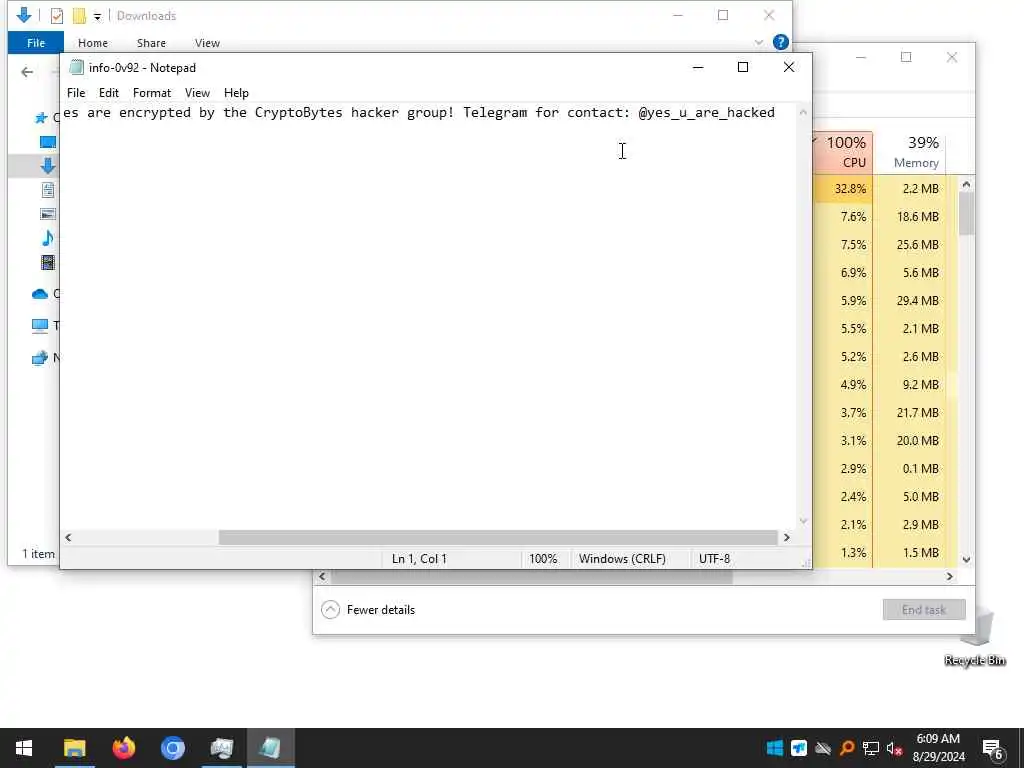The image size is (1024, 768).
Task: Click Task Manager horizontal scrollbar thumb
Action: 532,577
